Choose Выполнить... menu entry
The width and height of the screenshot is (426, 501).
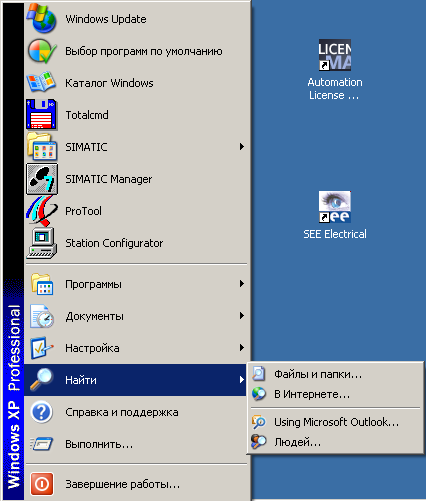pyautogui.click(x=136, y=444)
